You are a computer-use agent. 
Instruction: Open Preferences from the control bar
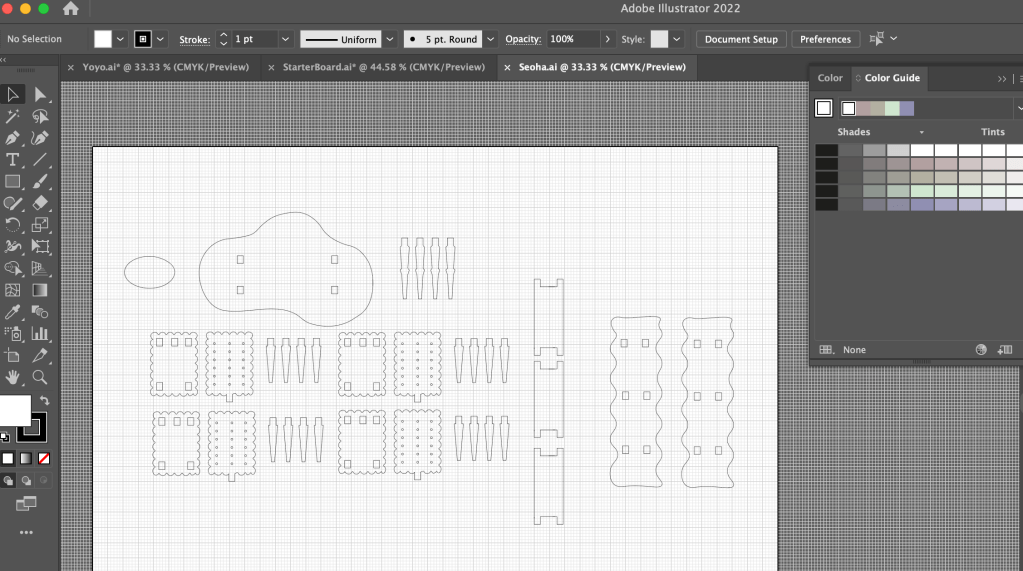tap(825, 39)
